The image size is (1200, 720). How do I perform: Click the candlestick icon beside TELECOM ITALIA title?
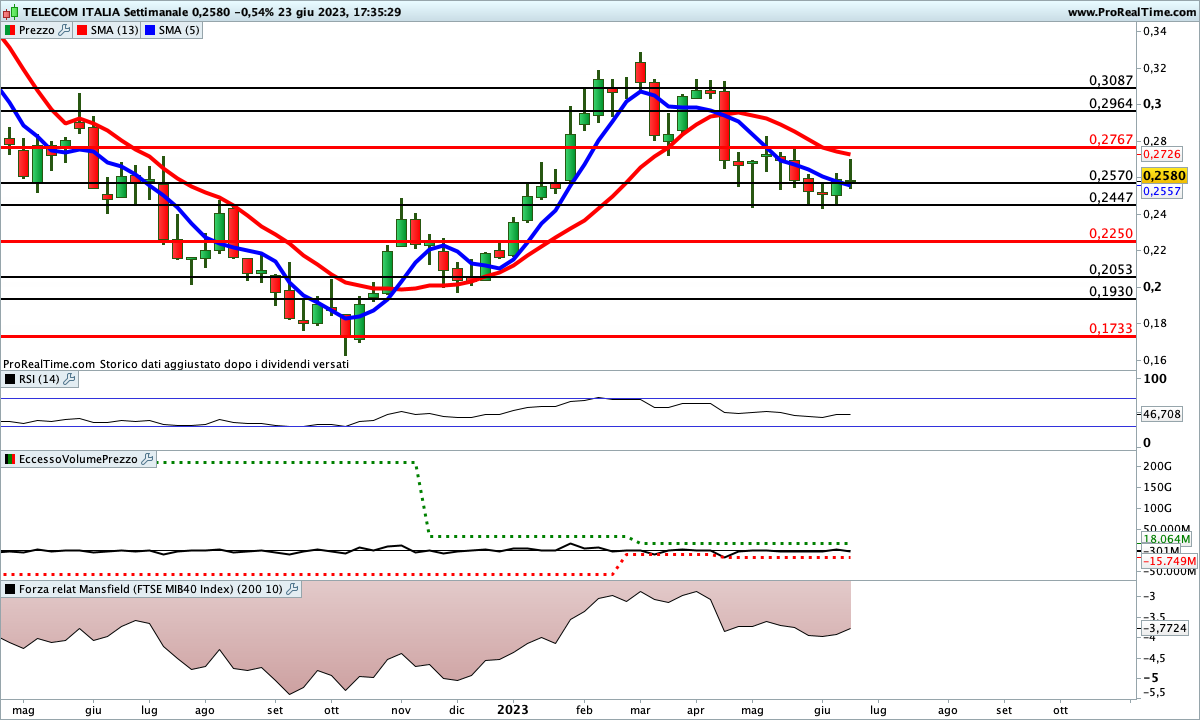9,11
